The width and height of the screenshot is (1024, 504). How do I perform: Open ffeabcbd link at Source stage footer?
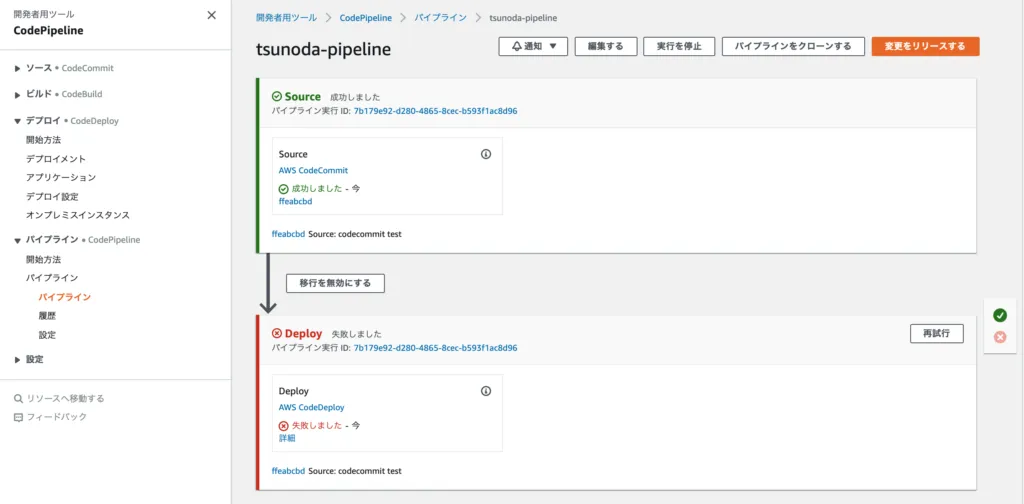288,234
